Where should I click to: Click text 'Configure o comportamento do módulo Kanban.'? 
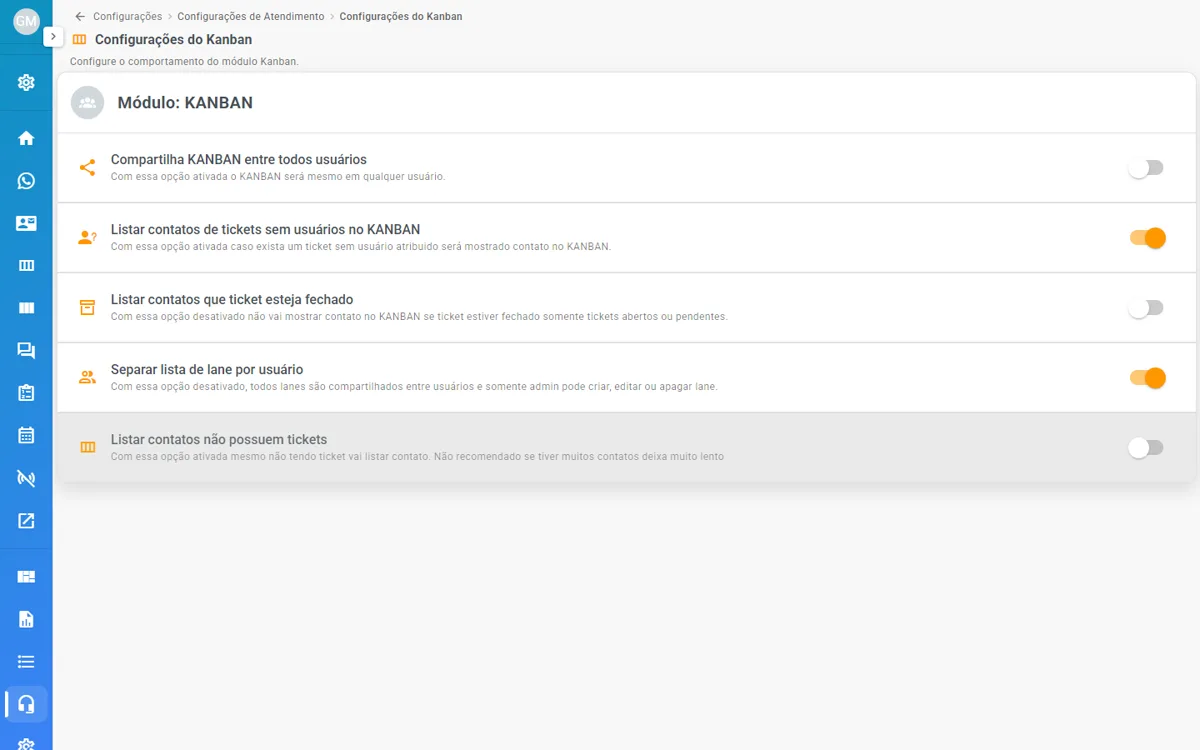click(x=184, y=62)
